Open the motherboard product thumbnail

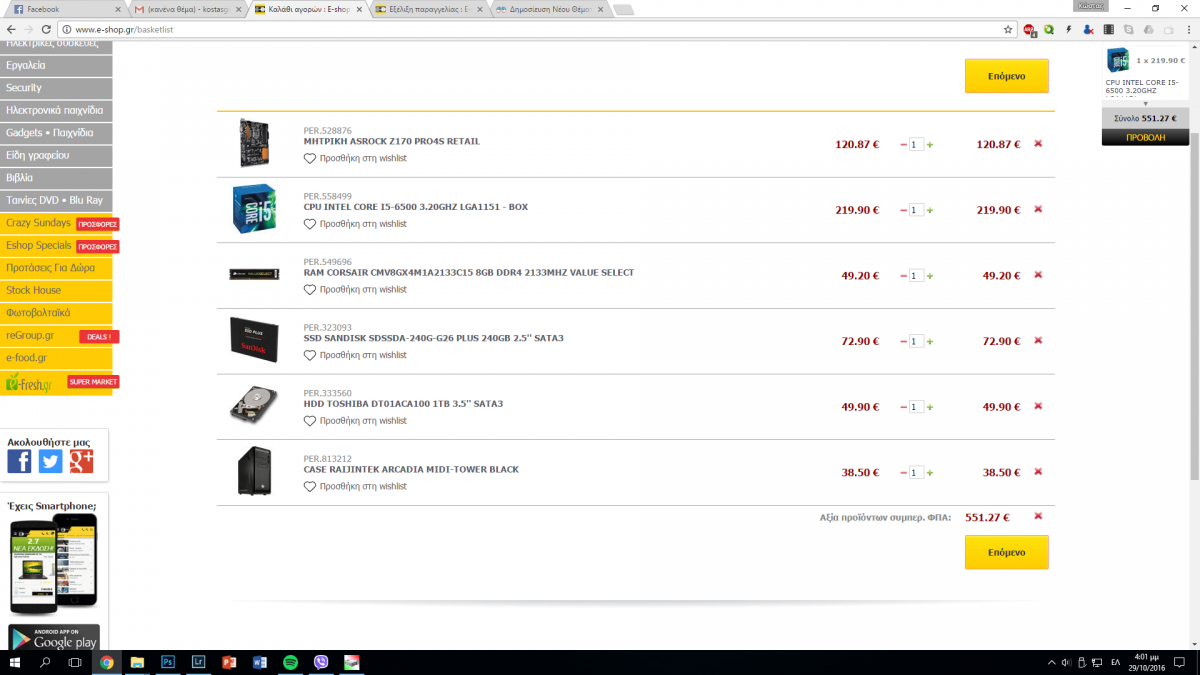255,143
